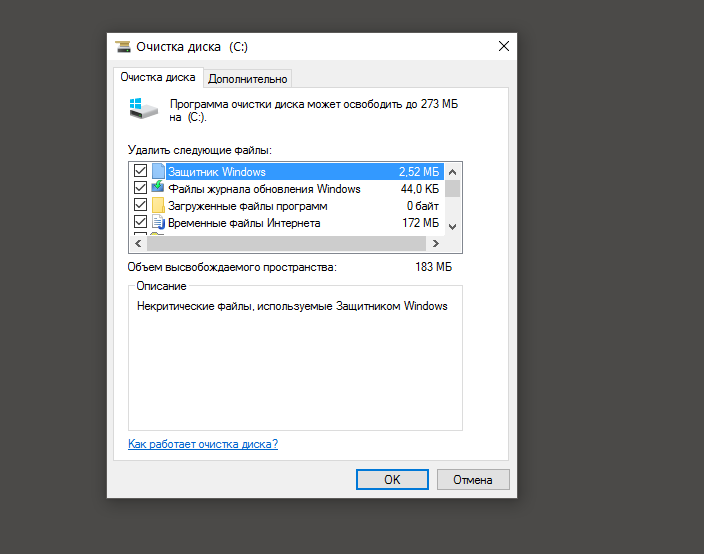Image resolution: width=704 pixels, height=554 pixels.
Task: Close the Очистка диска dialog
Action: tap(504, 46)
